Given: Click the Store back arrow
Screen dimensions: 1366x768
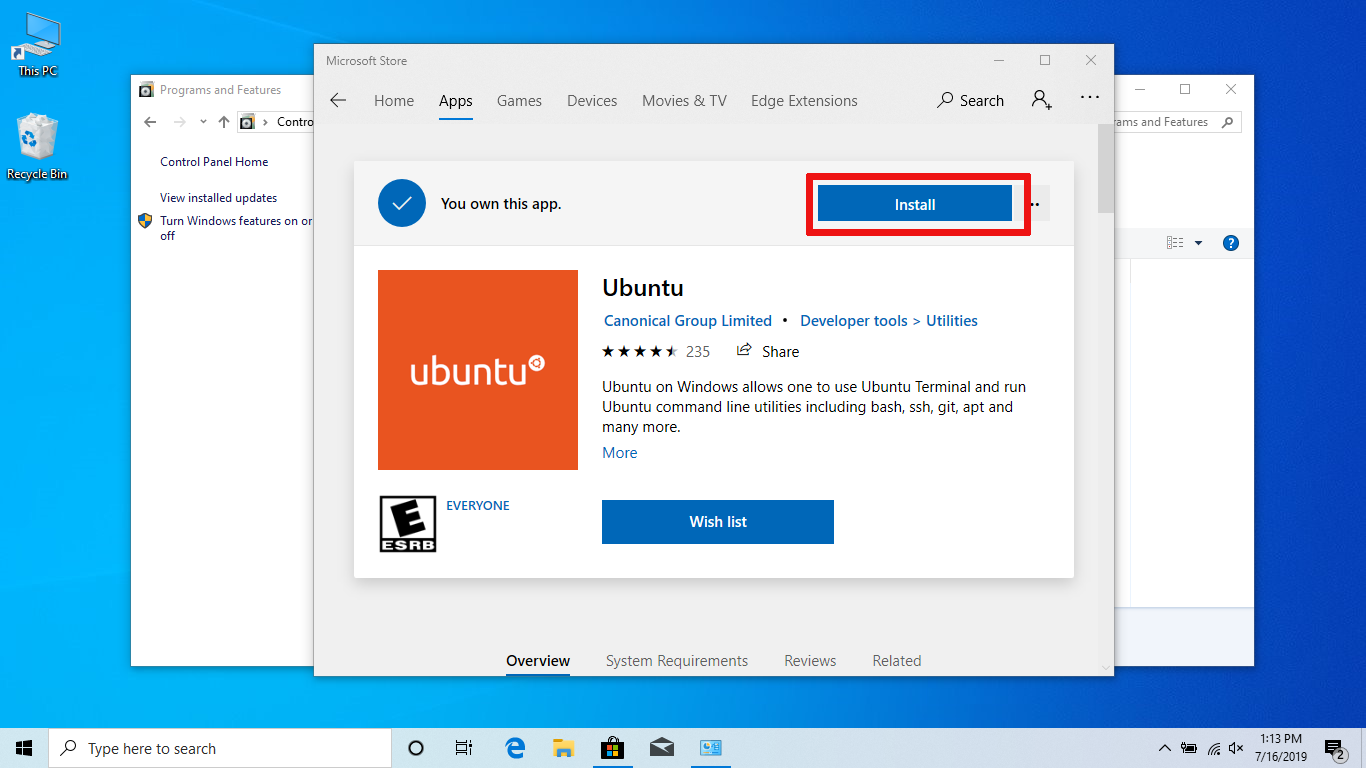Looking at the screenshot, I should pyautogui.click(x=338, y=100).
